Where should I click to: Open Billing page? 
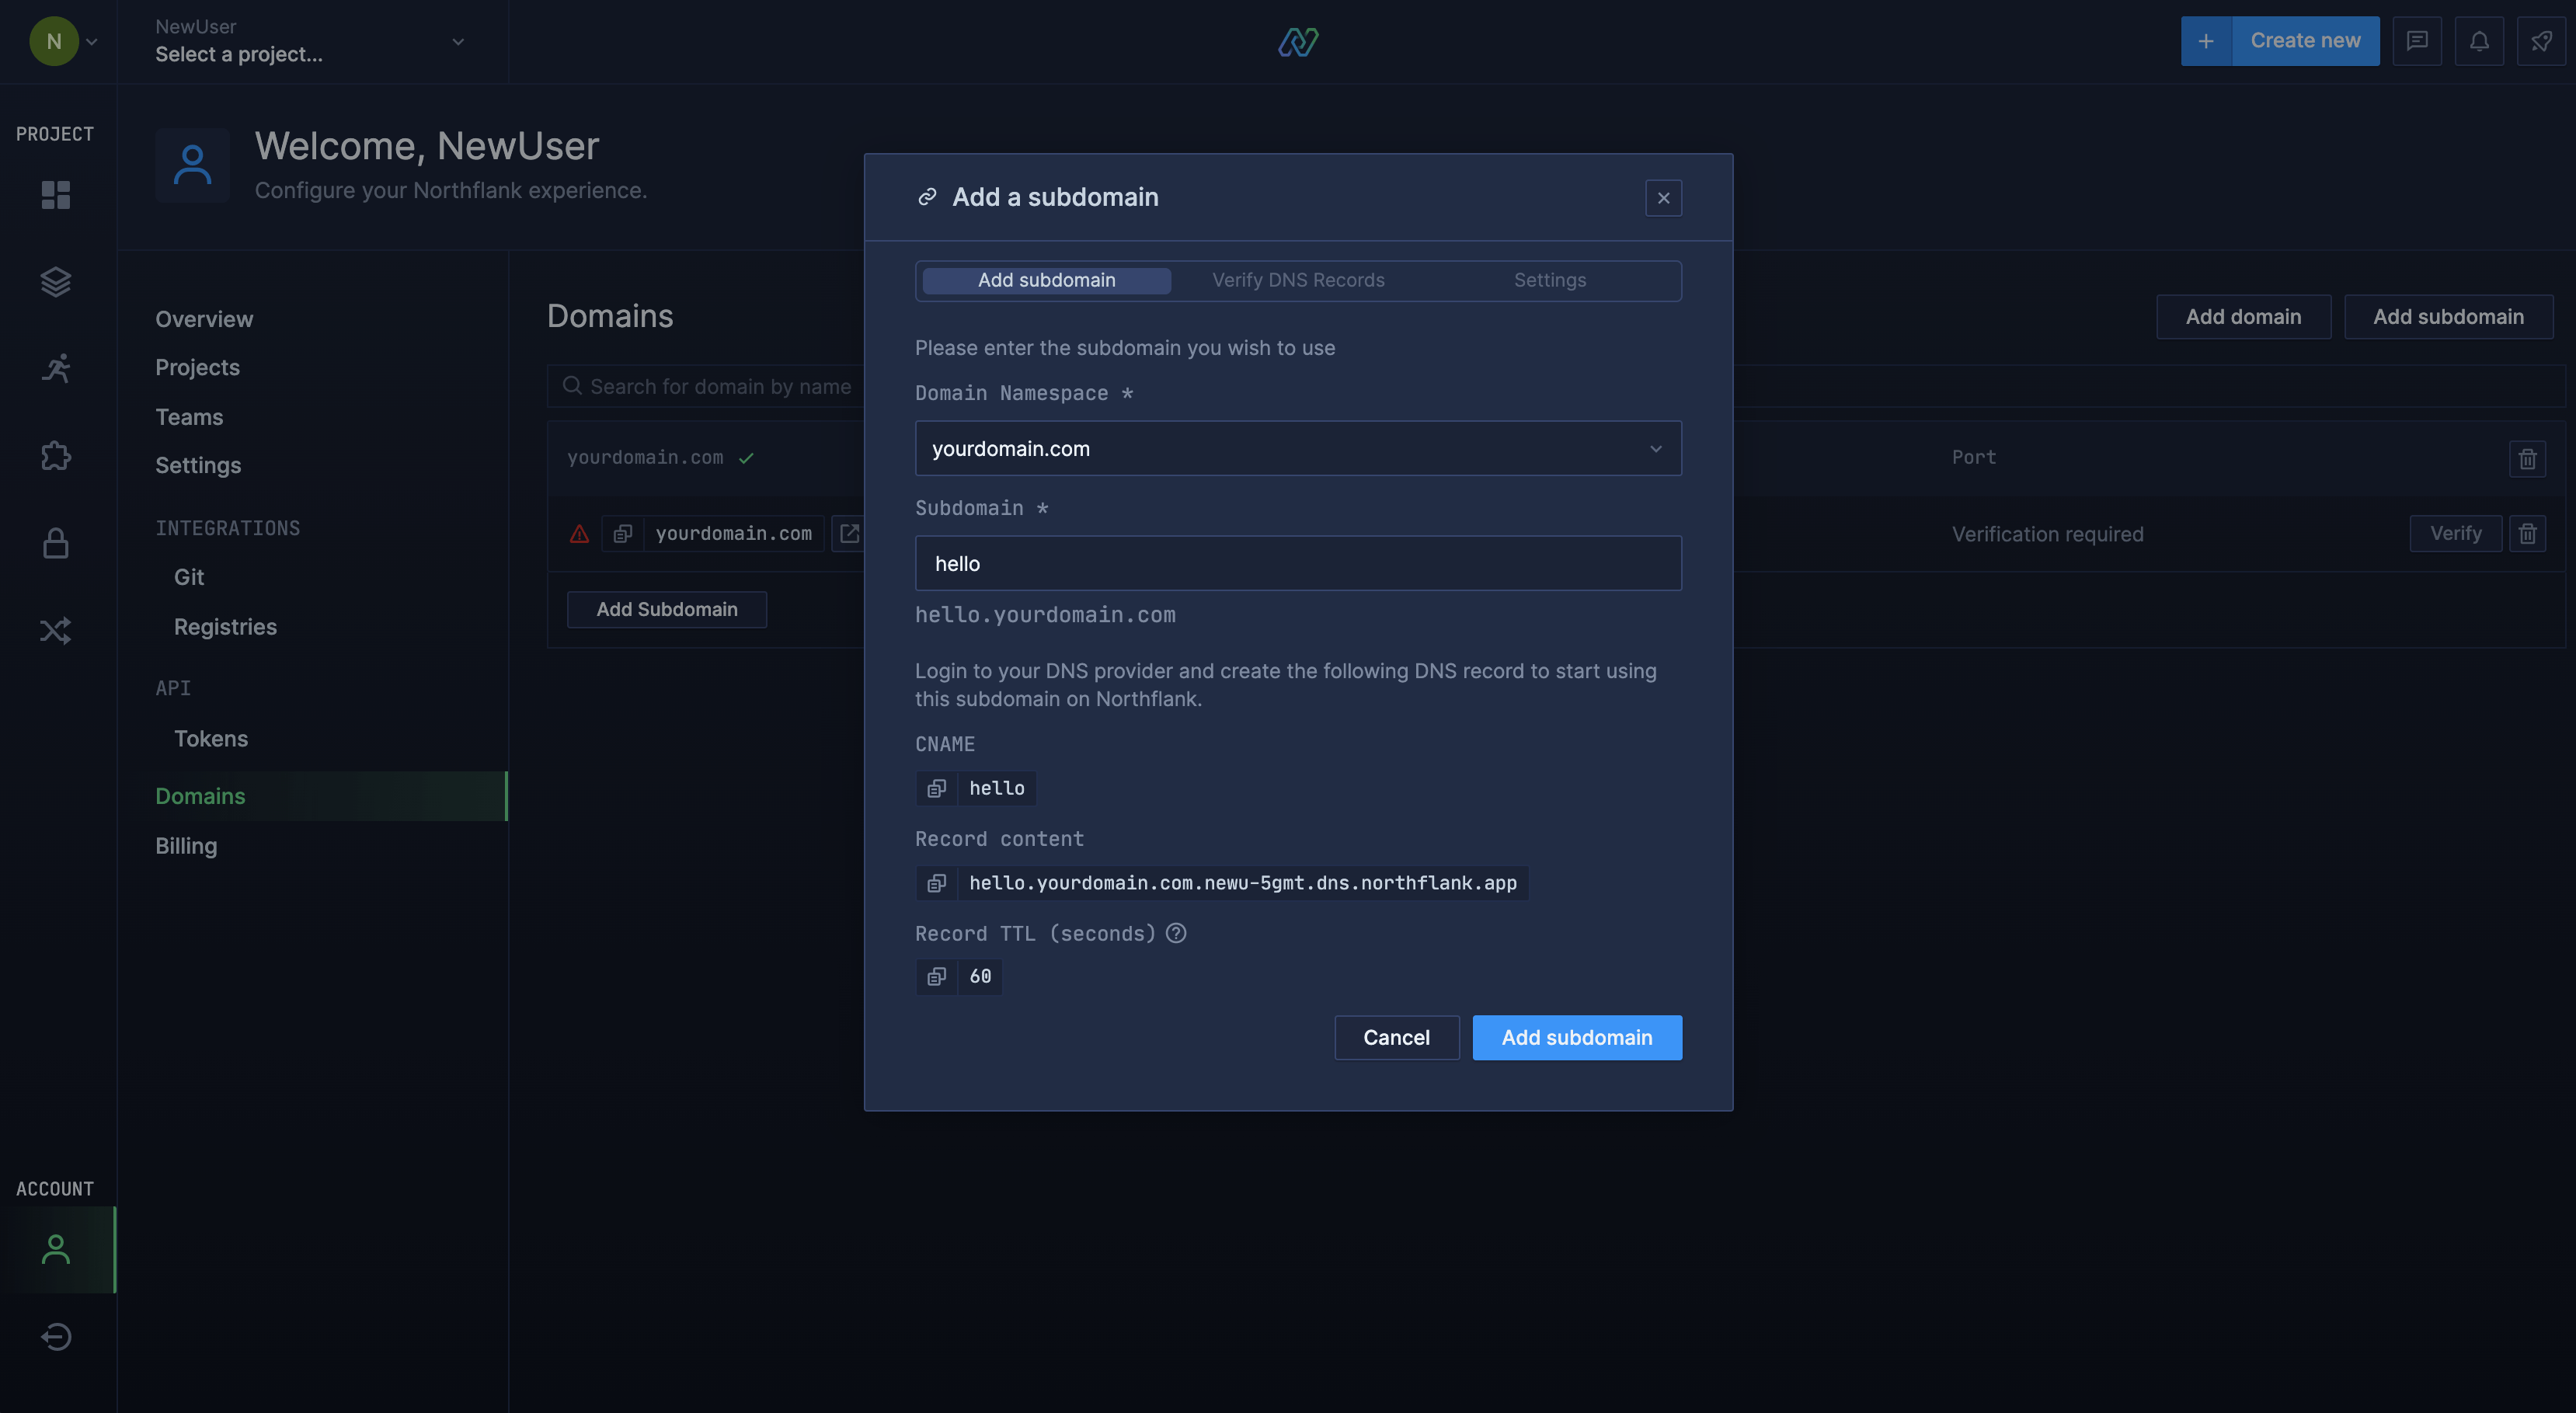[186, 846]
